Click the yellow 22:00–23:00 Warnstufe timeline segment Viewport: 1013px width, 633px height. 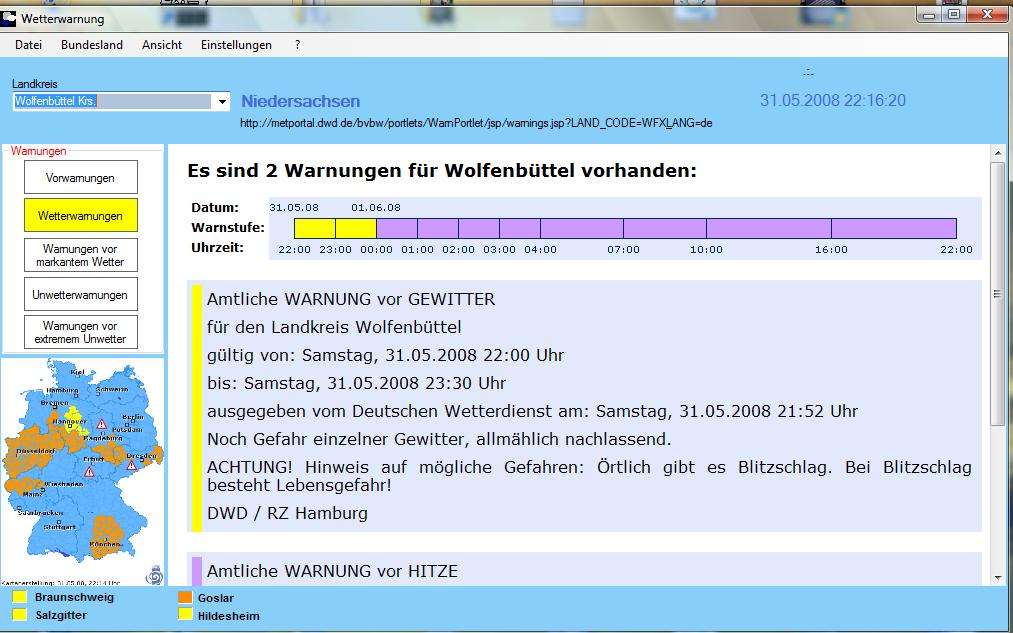(314, 229)
